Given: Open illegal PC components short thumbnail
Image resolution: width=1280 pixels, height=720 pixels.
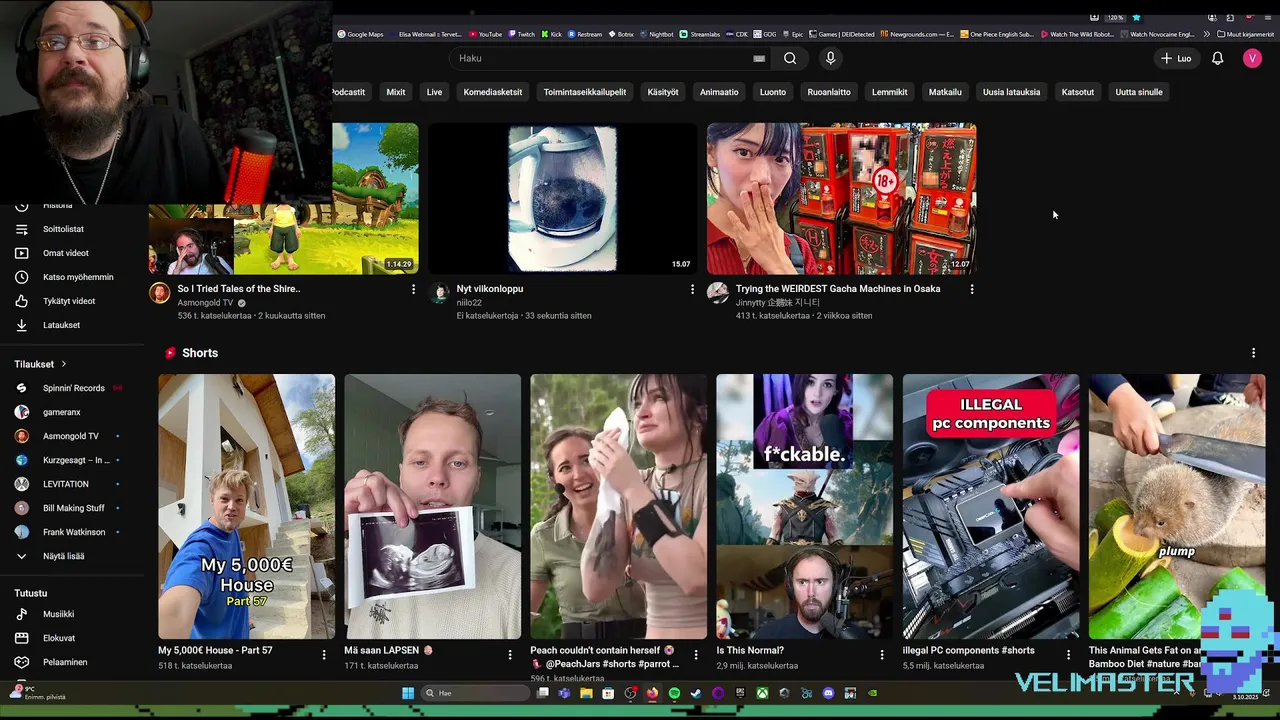Looking at the screenshot, I should point(991,506).
